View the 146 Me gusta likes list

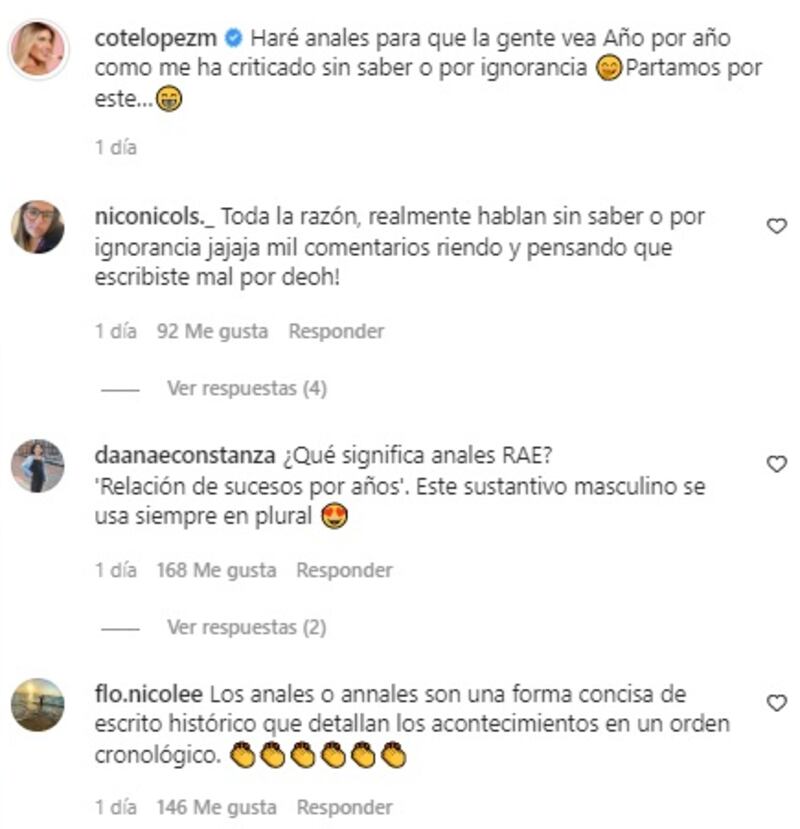point(216,808)
